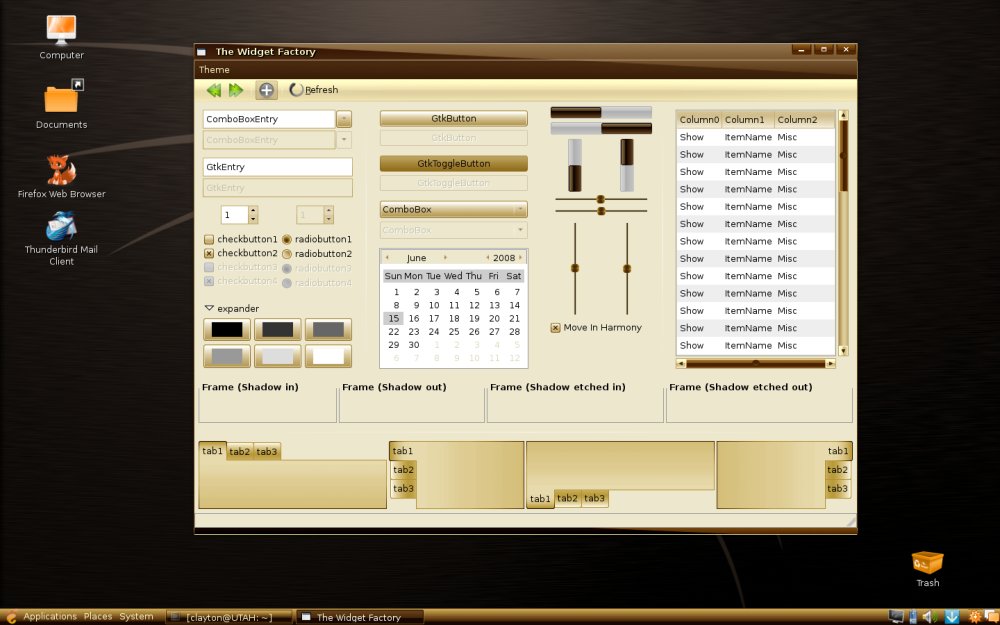Open the Applications menu in the panel

[50, 616]
